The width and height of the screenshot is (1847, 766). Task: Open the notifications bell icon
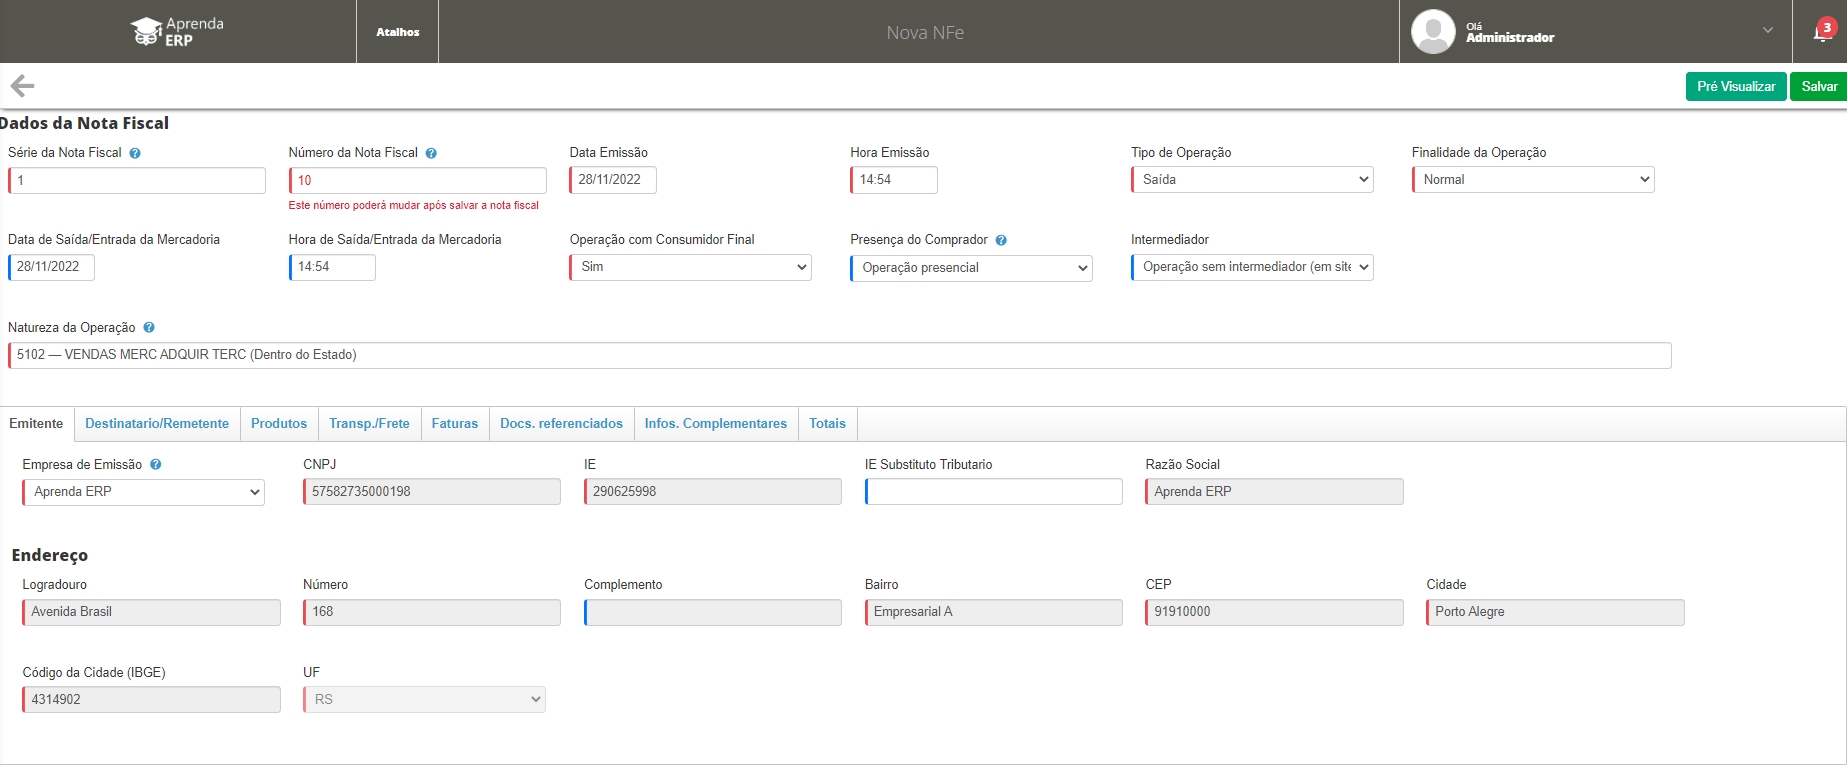point(1822,32)
